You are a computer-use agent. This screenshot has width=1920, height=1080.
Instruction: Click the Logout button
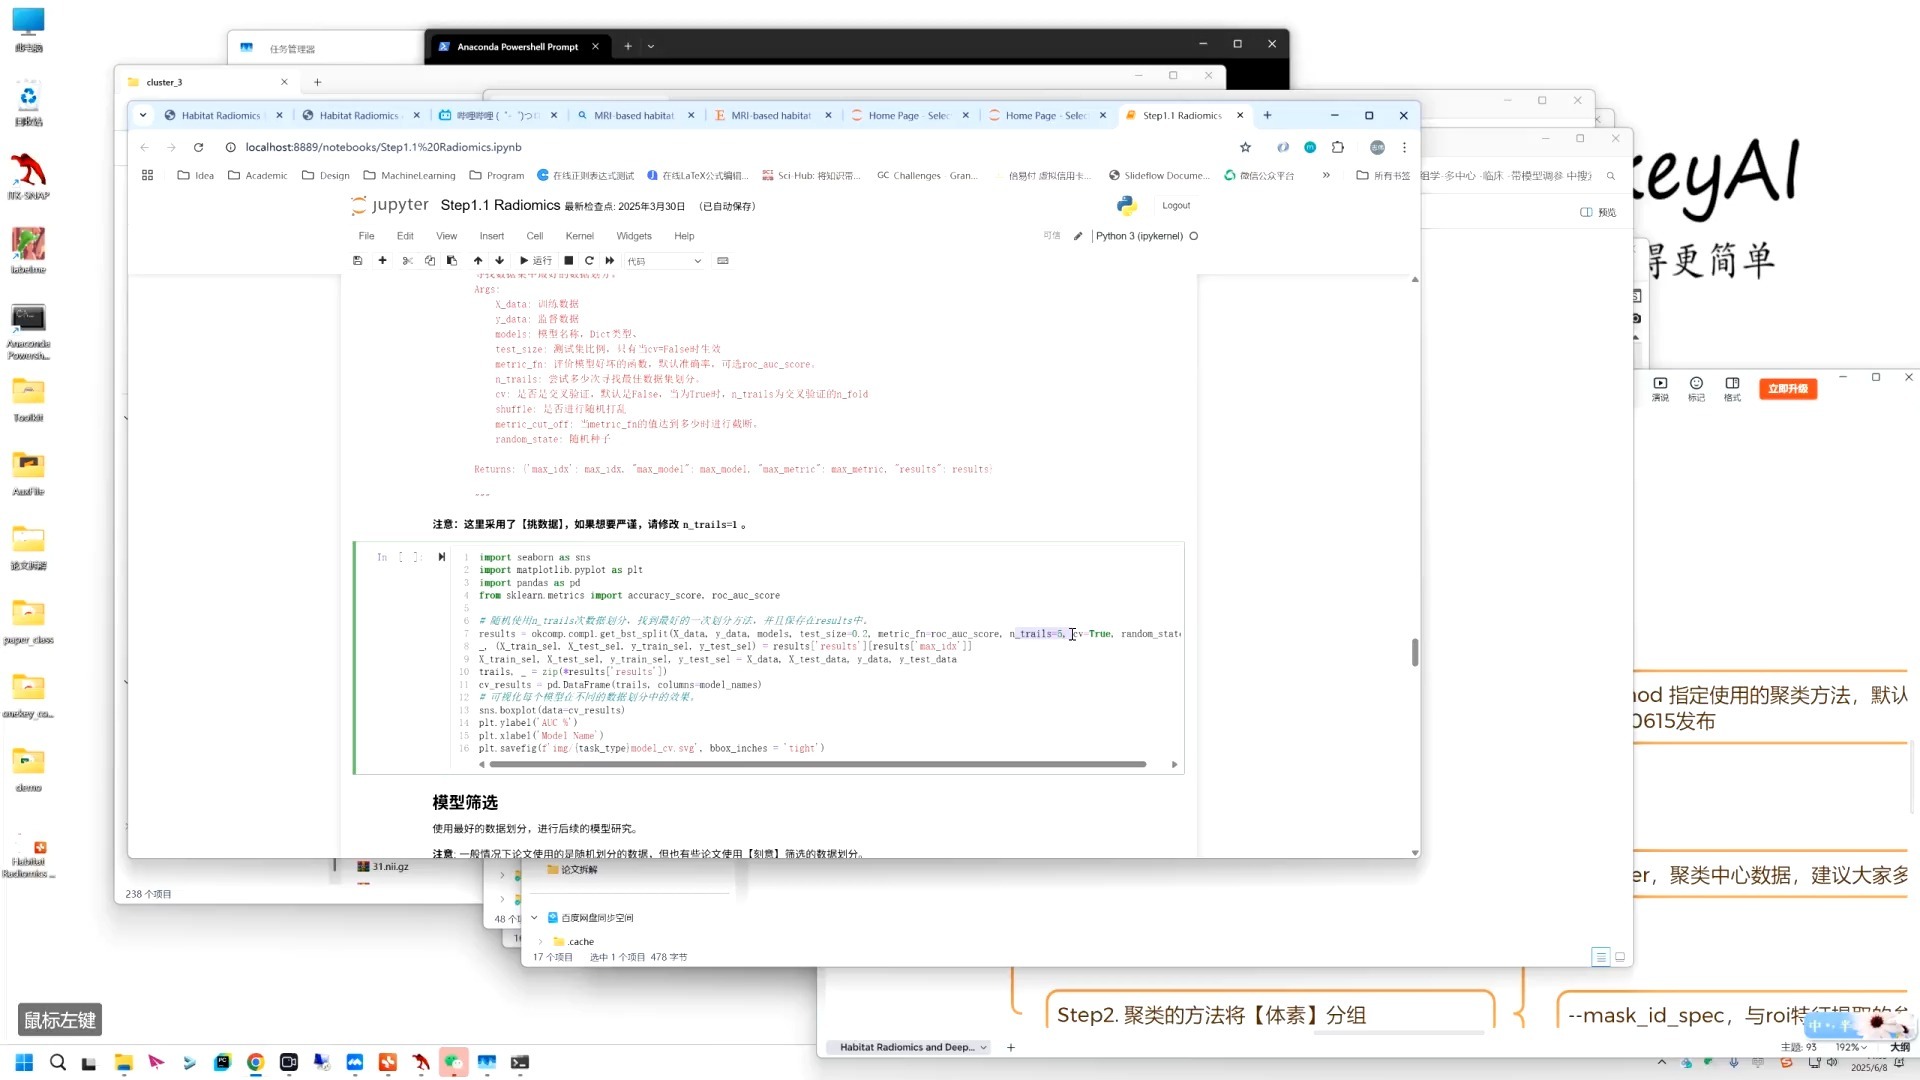click(x=1176, y=205)
